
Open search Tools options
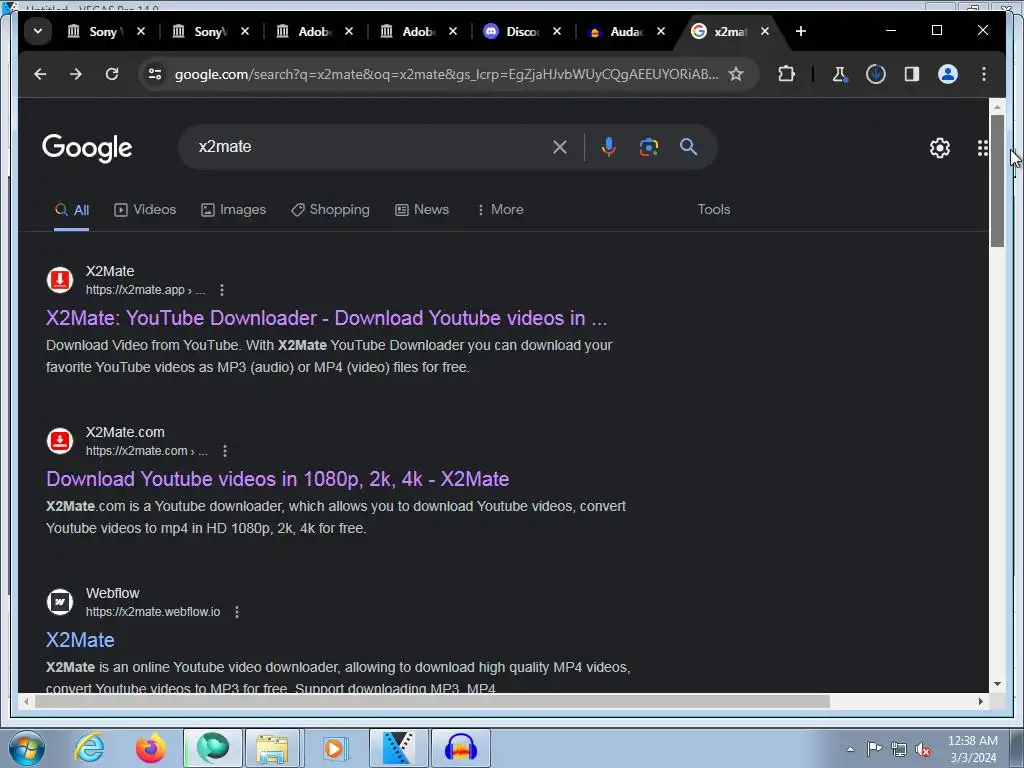pyautogui.click(x=714, y=210)
